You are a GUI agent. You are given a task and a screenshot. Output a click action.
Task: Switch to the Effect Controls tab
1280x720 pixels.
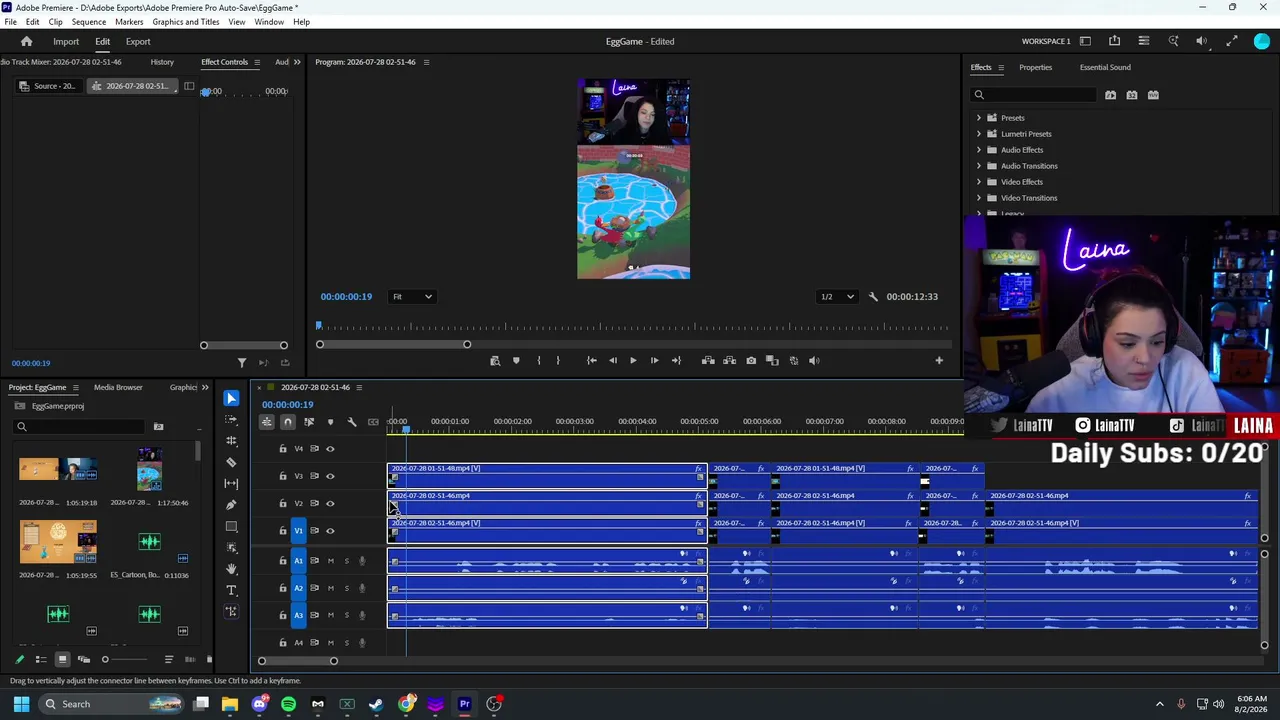click(x=224, y=62)
